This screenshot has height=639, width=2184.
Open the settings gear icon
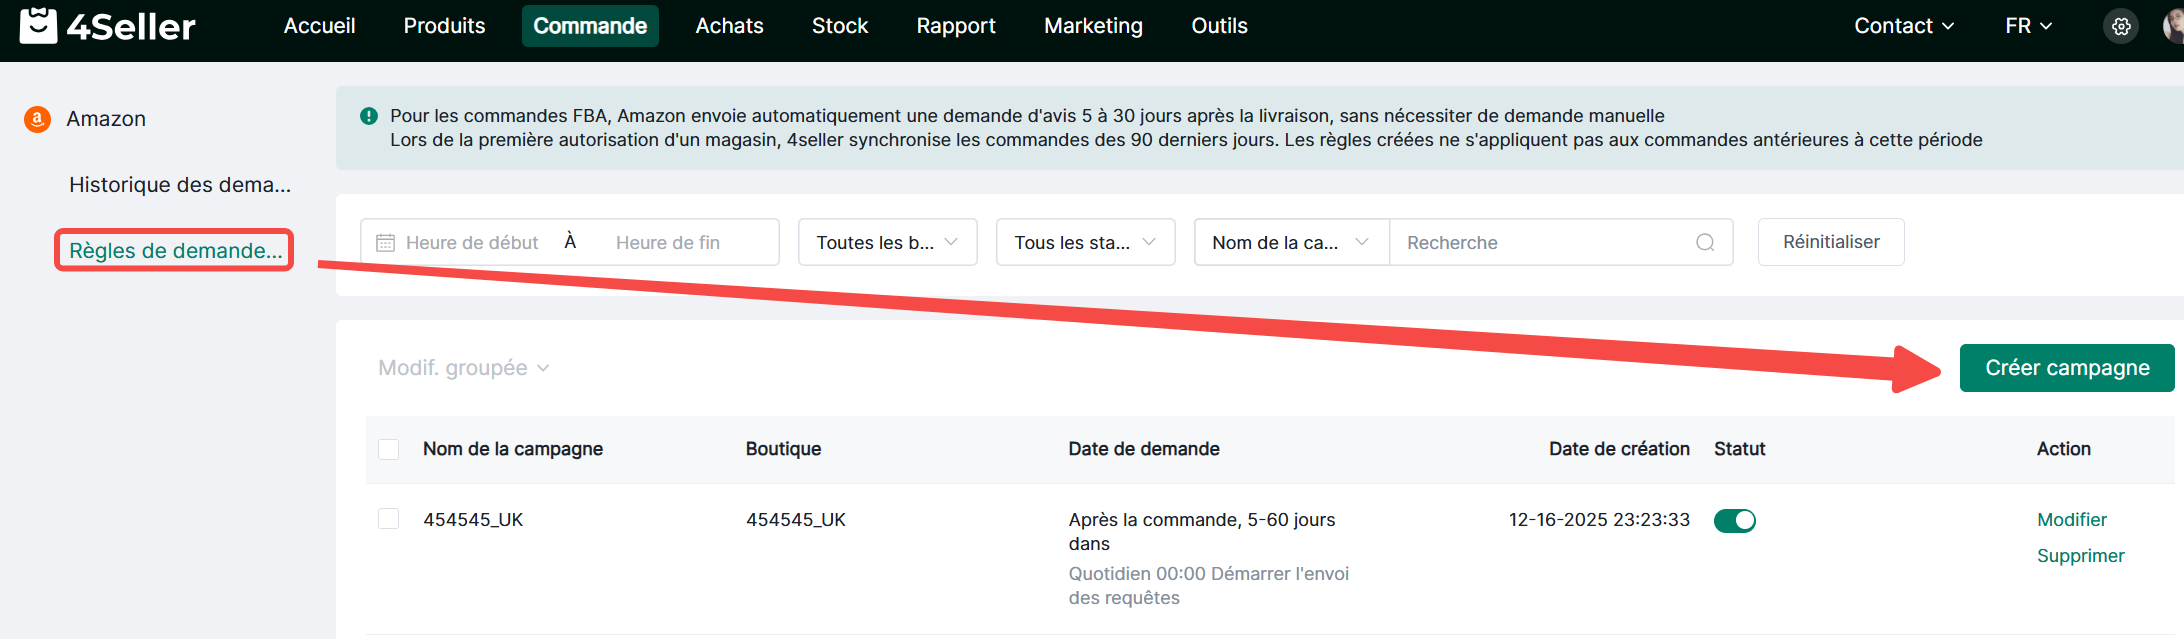pos(2121,27)
